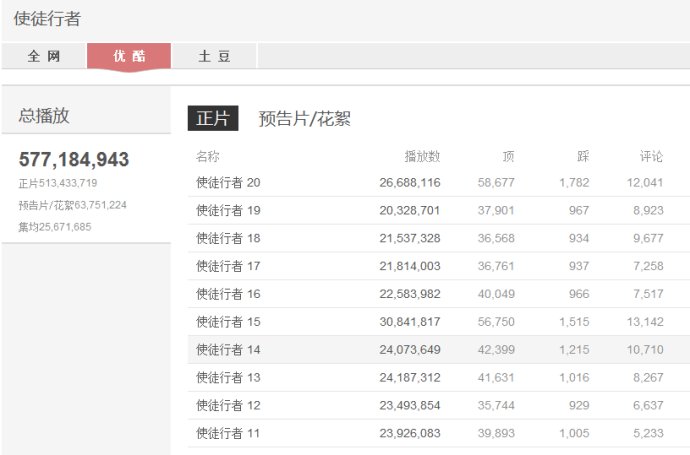Click likes value 58,677
The height and width of the screenshot is (455, 690).
click(x=496, y=183)
